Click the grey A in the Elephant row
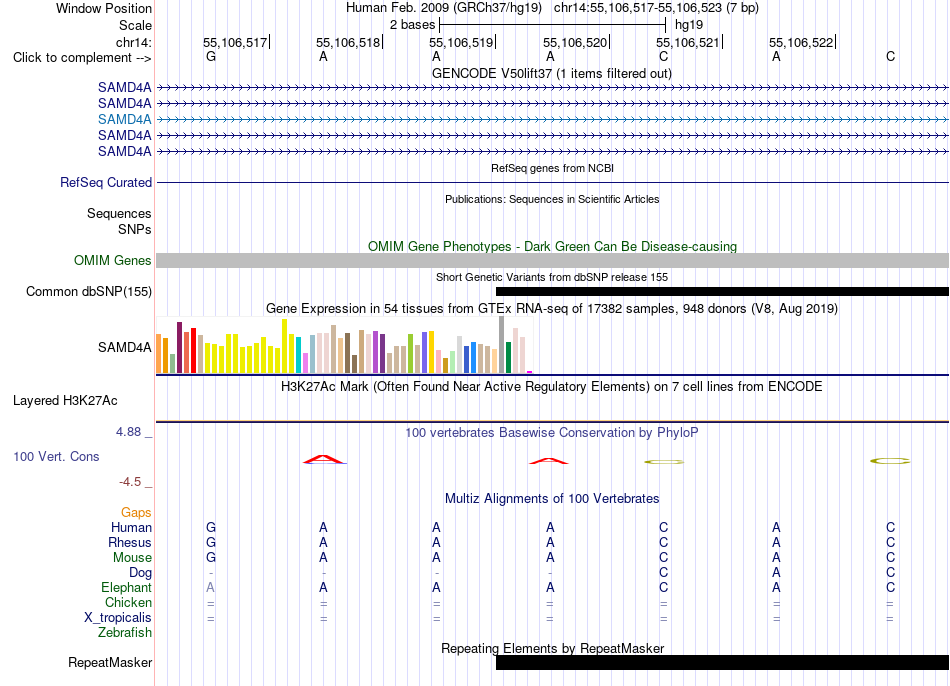This screenshot has height=686, width=950. pyautogui.click(x=210, y=587)
